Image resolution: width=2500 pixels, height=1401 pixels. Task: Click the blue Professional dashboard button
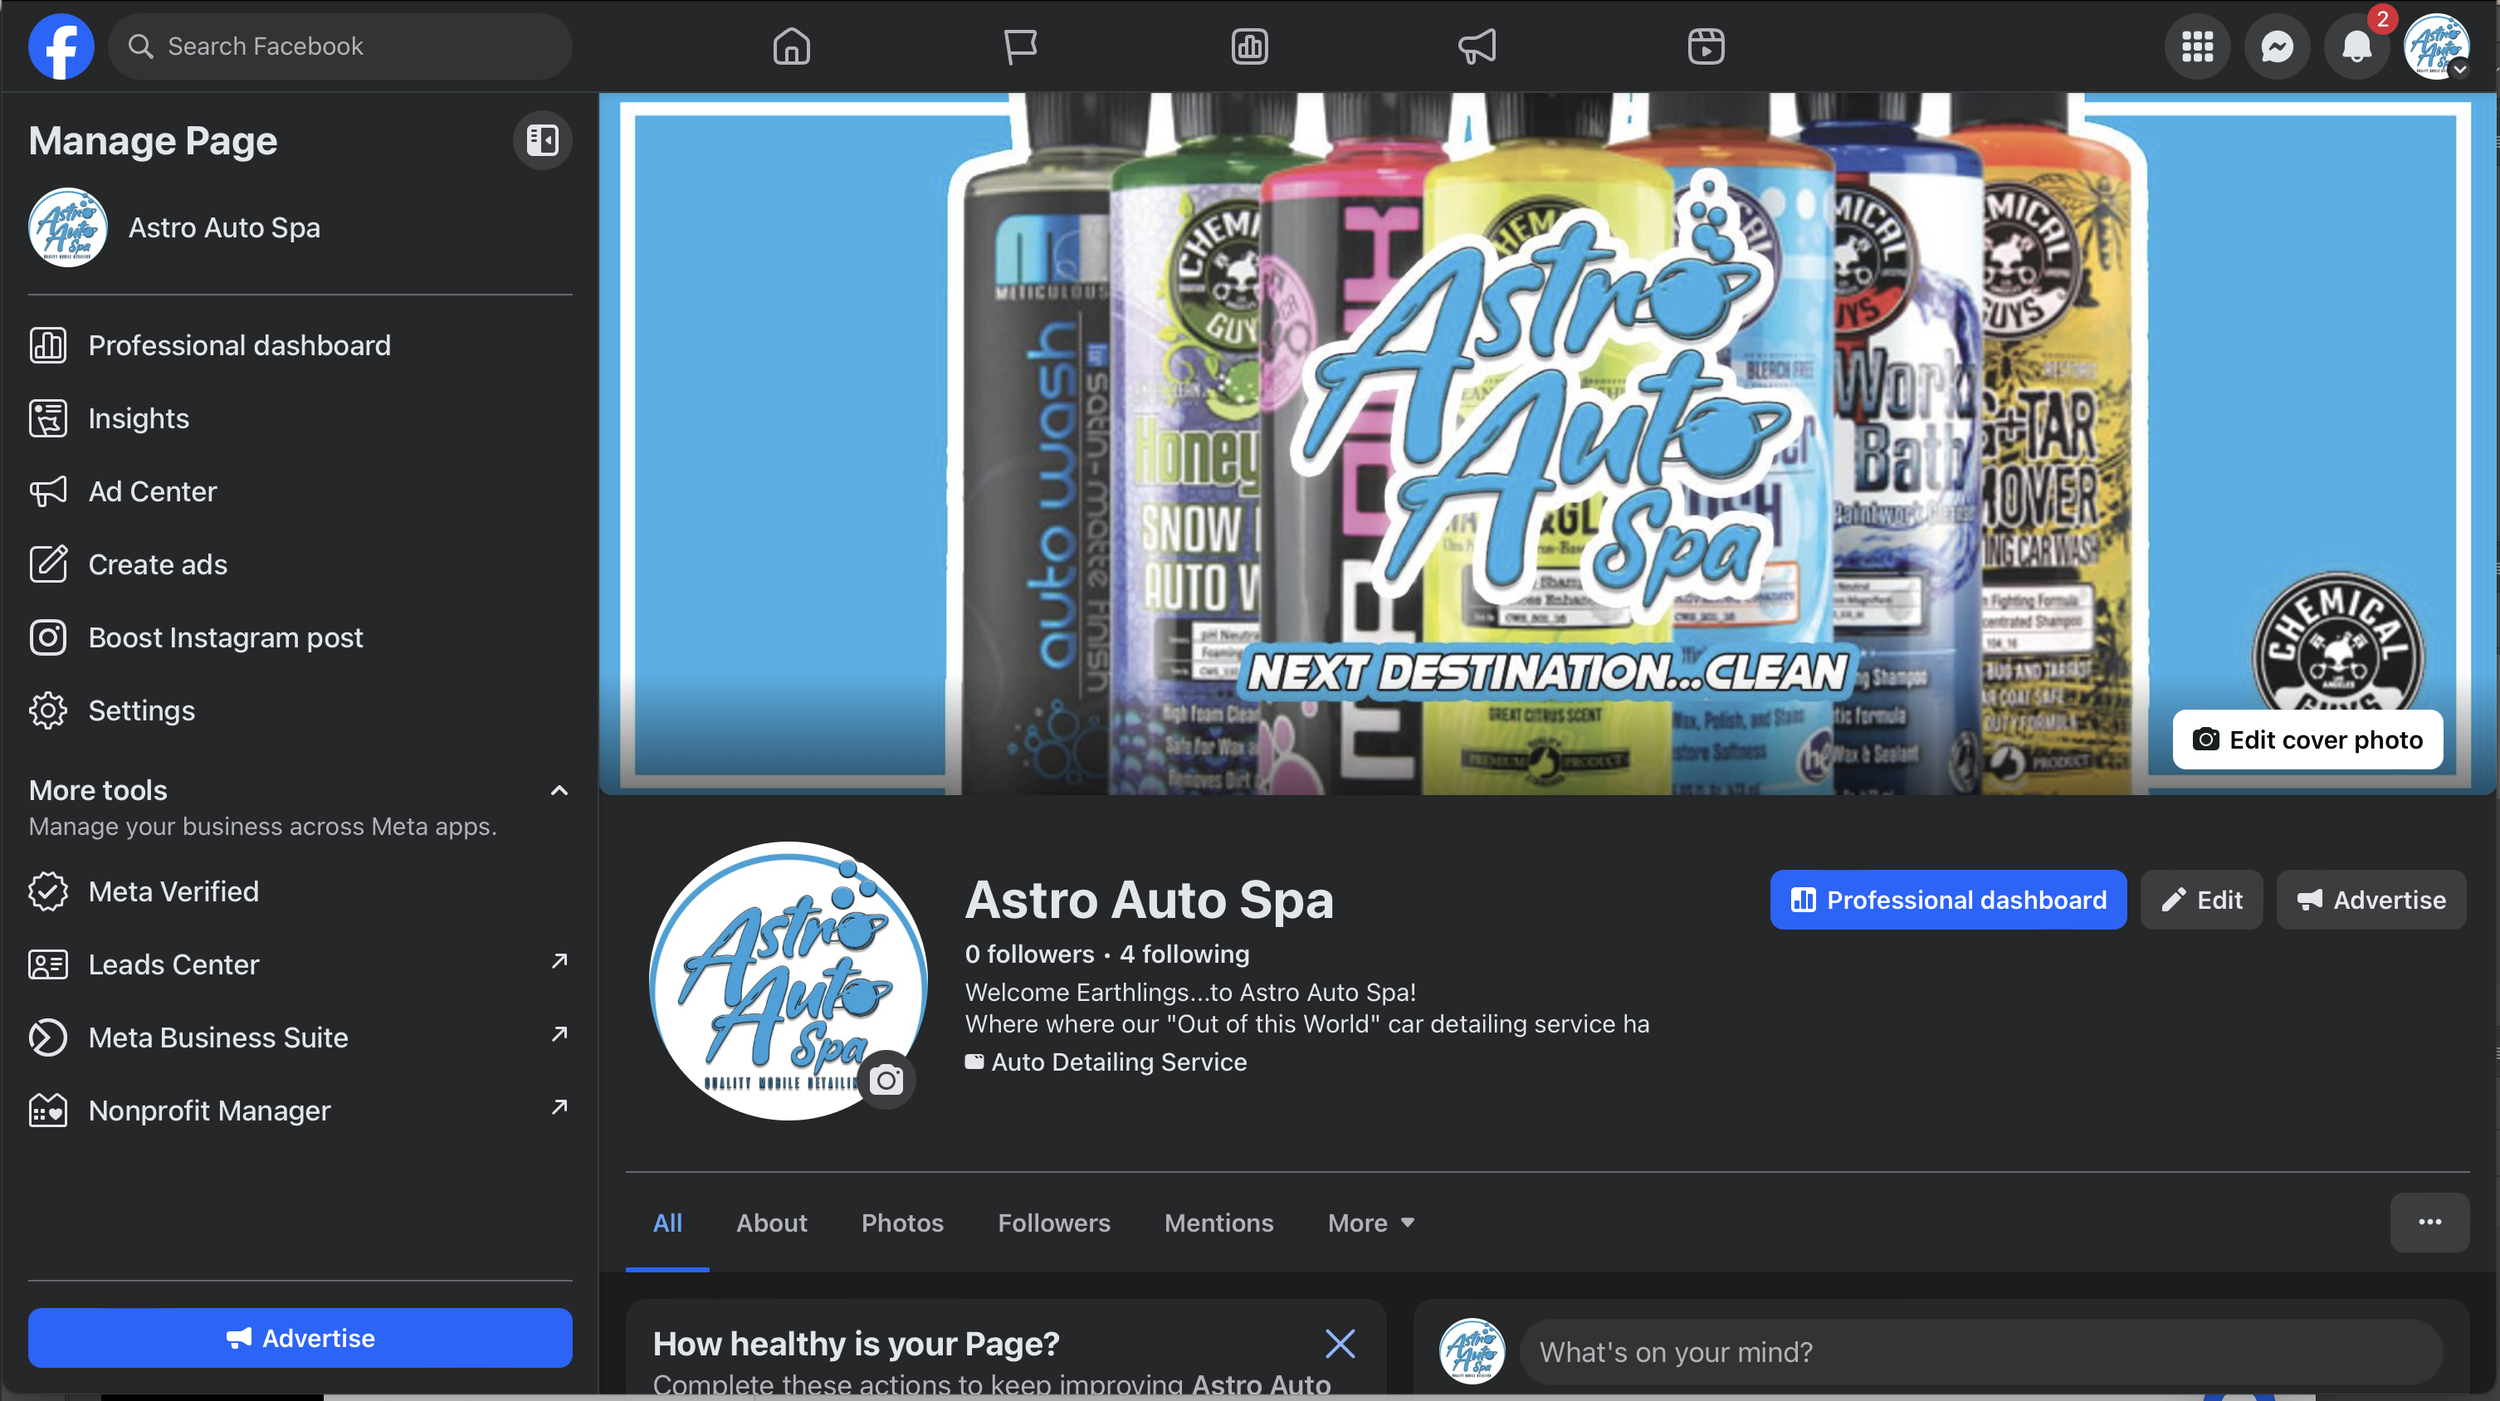tap(1947, 900)
